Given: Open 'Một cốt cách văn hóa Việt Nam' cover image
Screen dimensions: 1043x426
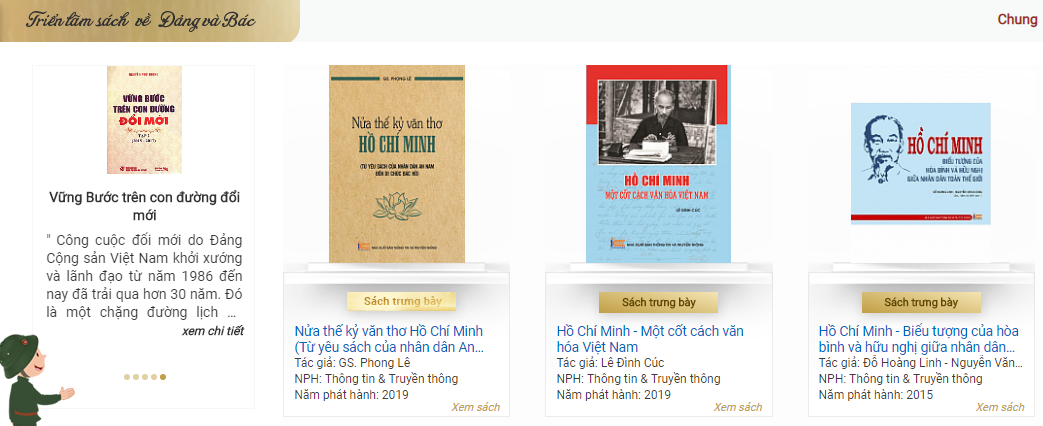Looking at the screenshot, I should click(x=659, y=164).
